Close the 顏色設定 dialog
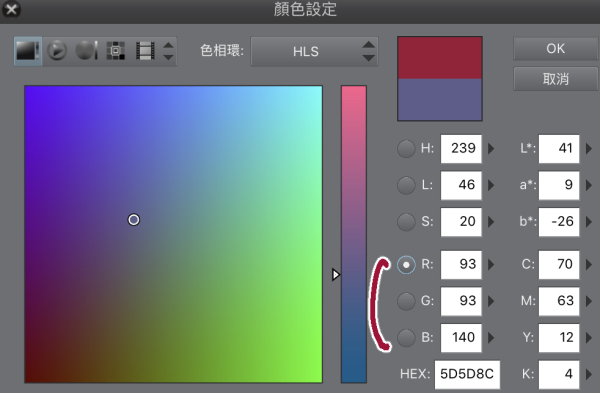 click(11, 9)
